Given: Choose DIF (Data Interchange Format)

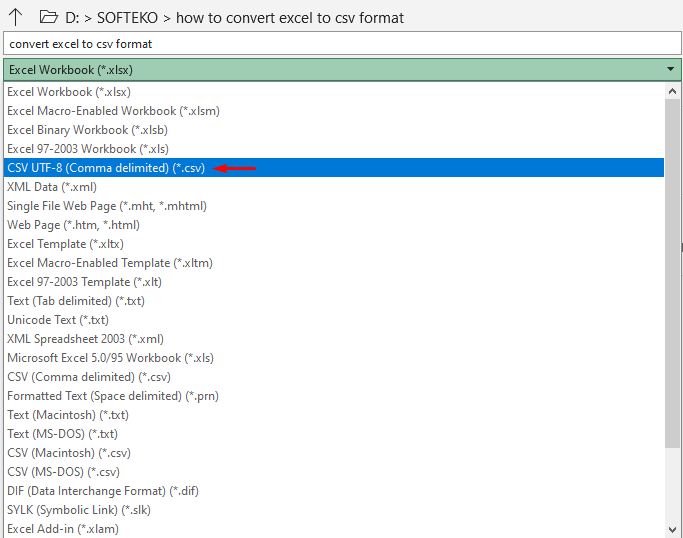Looking at the screenshot, I should (101, 491).
